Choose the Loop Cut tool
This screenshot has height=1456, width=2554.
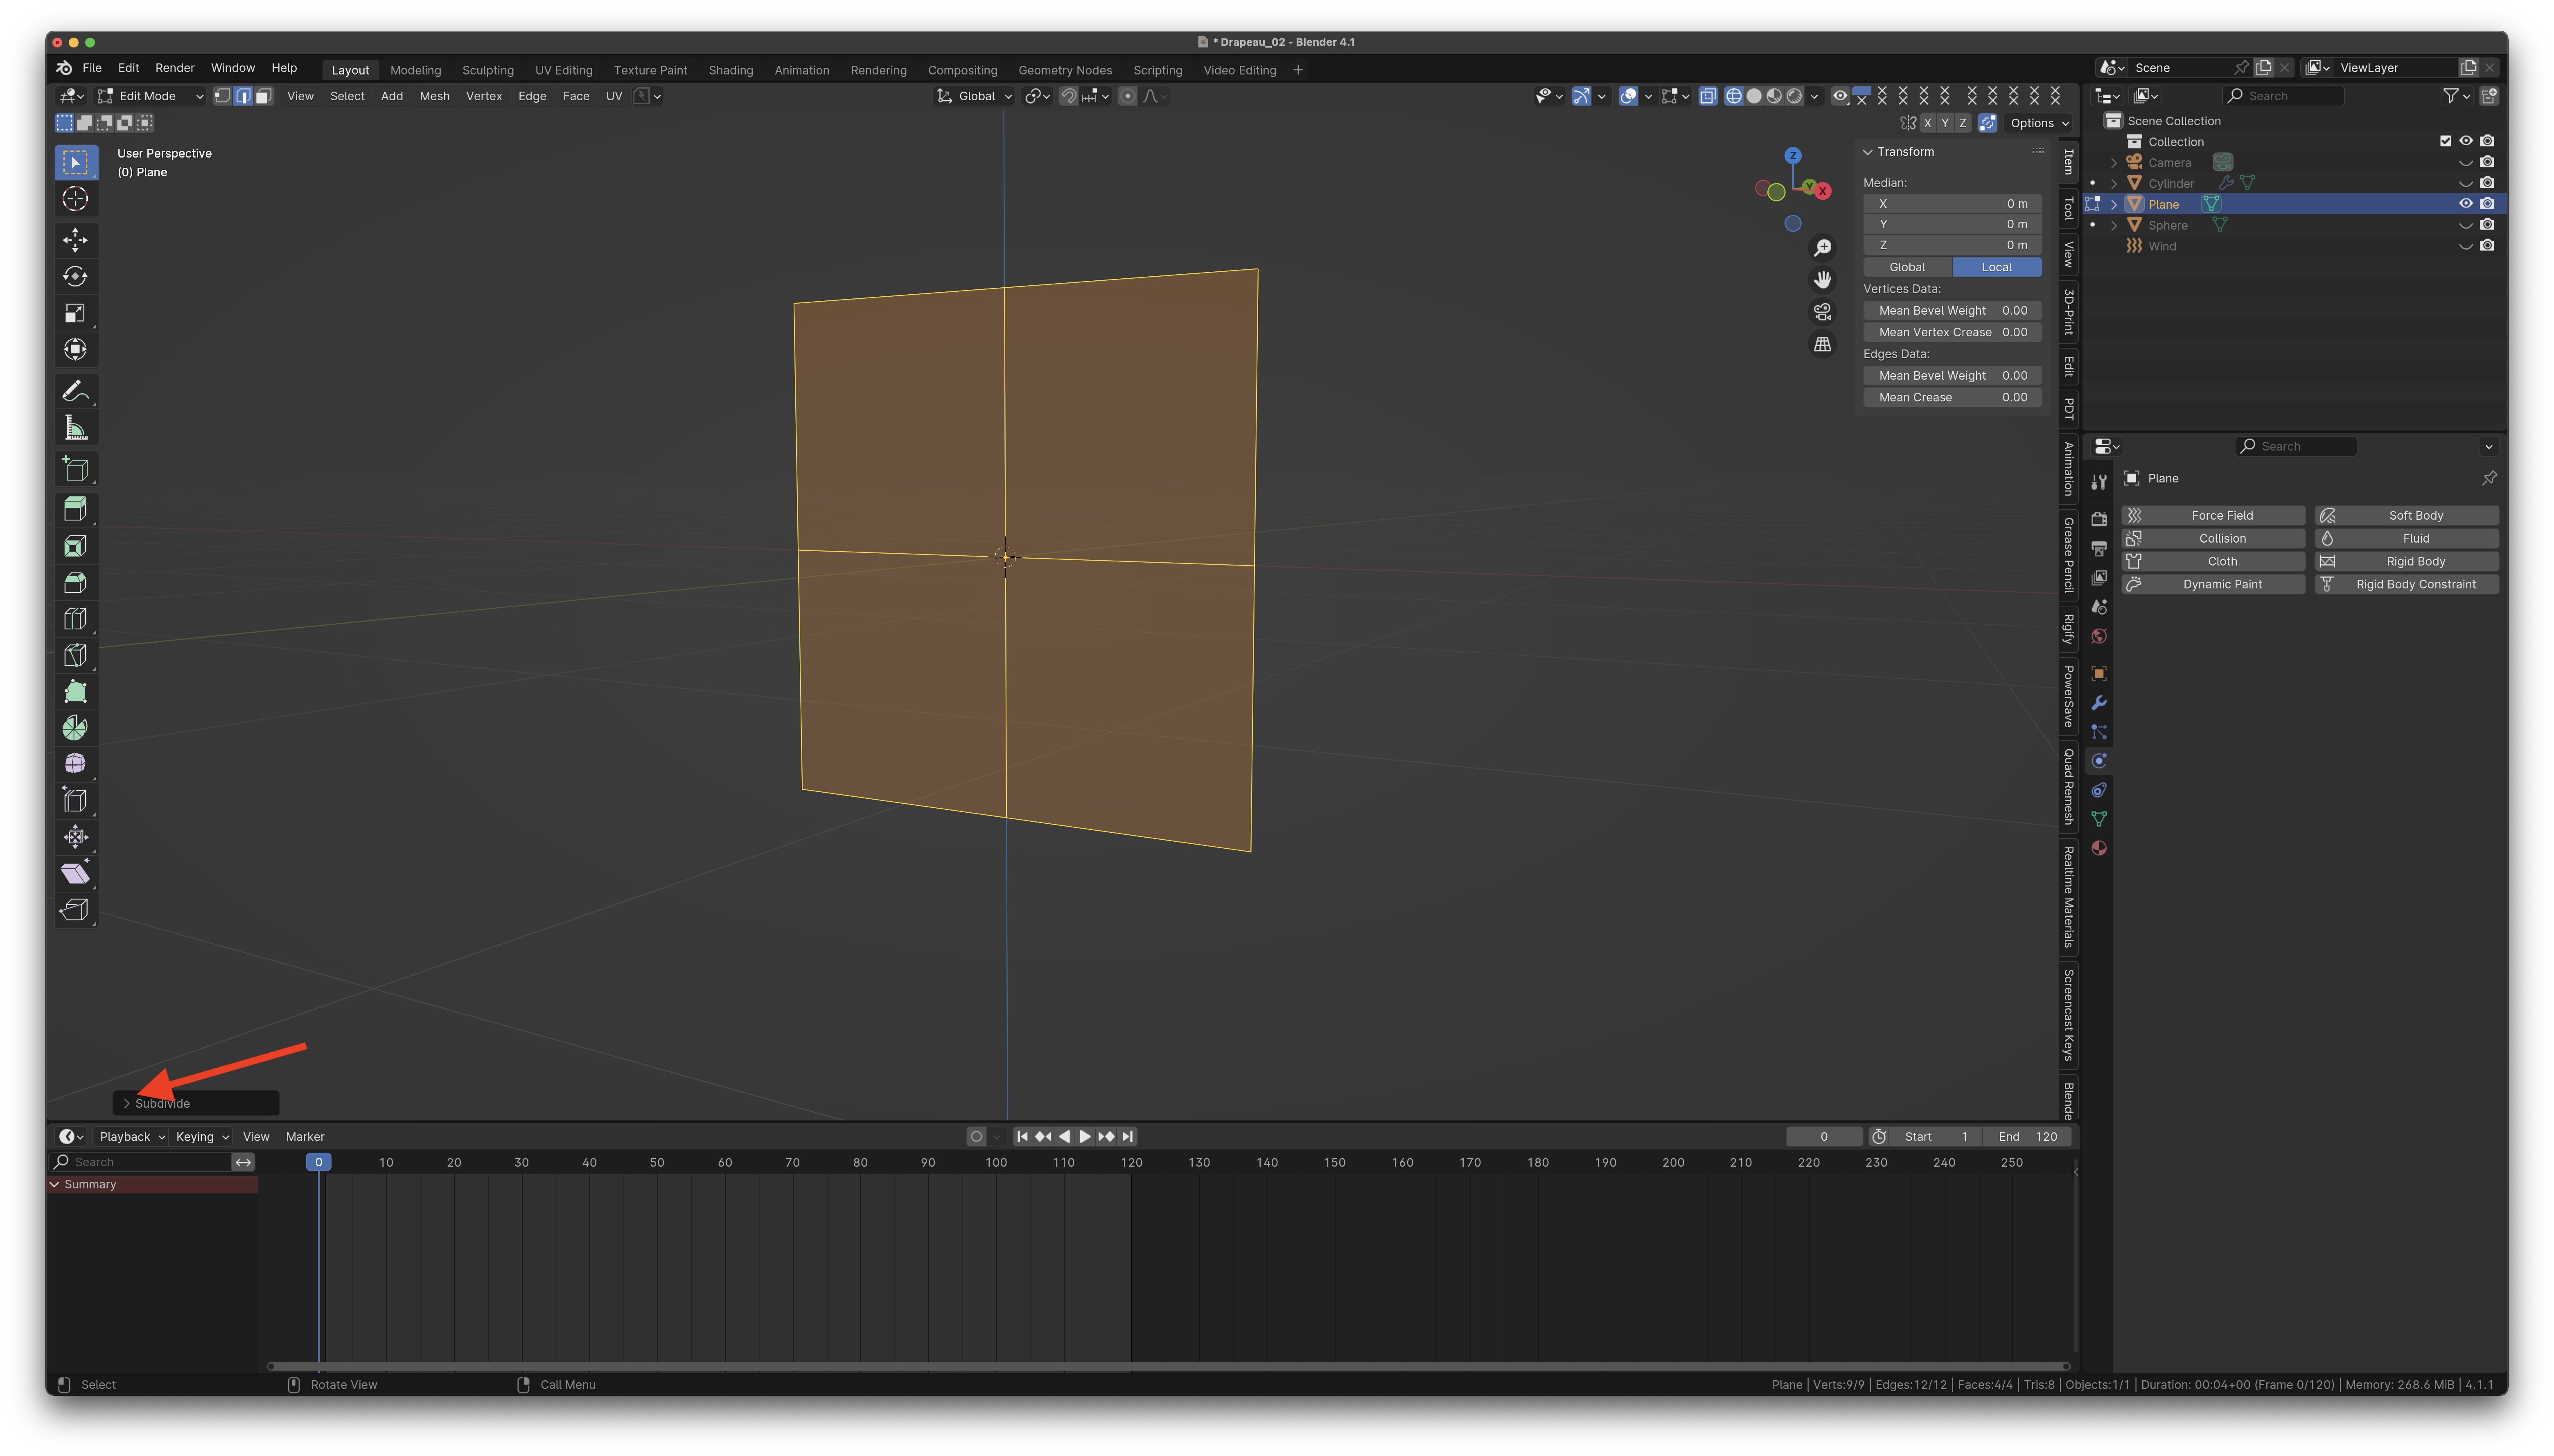tap(75, 619)
